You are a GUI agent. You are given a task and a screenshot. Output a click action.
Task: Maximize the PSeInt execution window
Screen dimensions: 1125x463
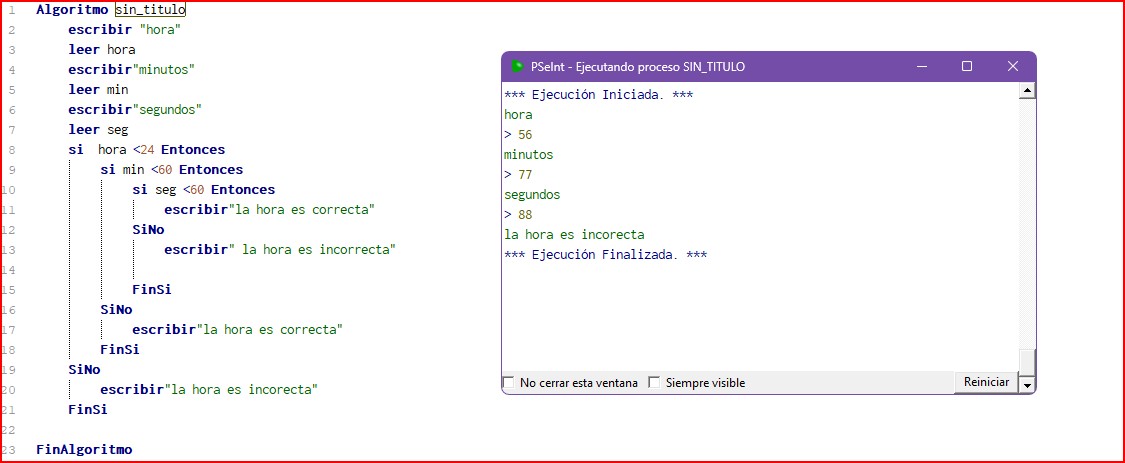pos(966,67)
